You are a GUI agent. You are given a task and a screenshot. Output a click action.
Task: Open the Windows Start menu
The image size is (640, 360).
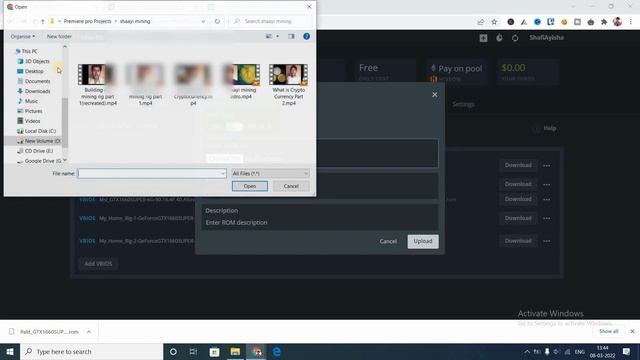[10, 351]
